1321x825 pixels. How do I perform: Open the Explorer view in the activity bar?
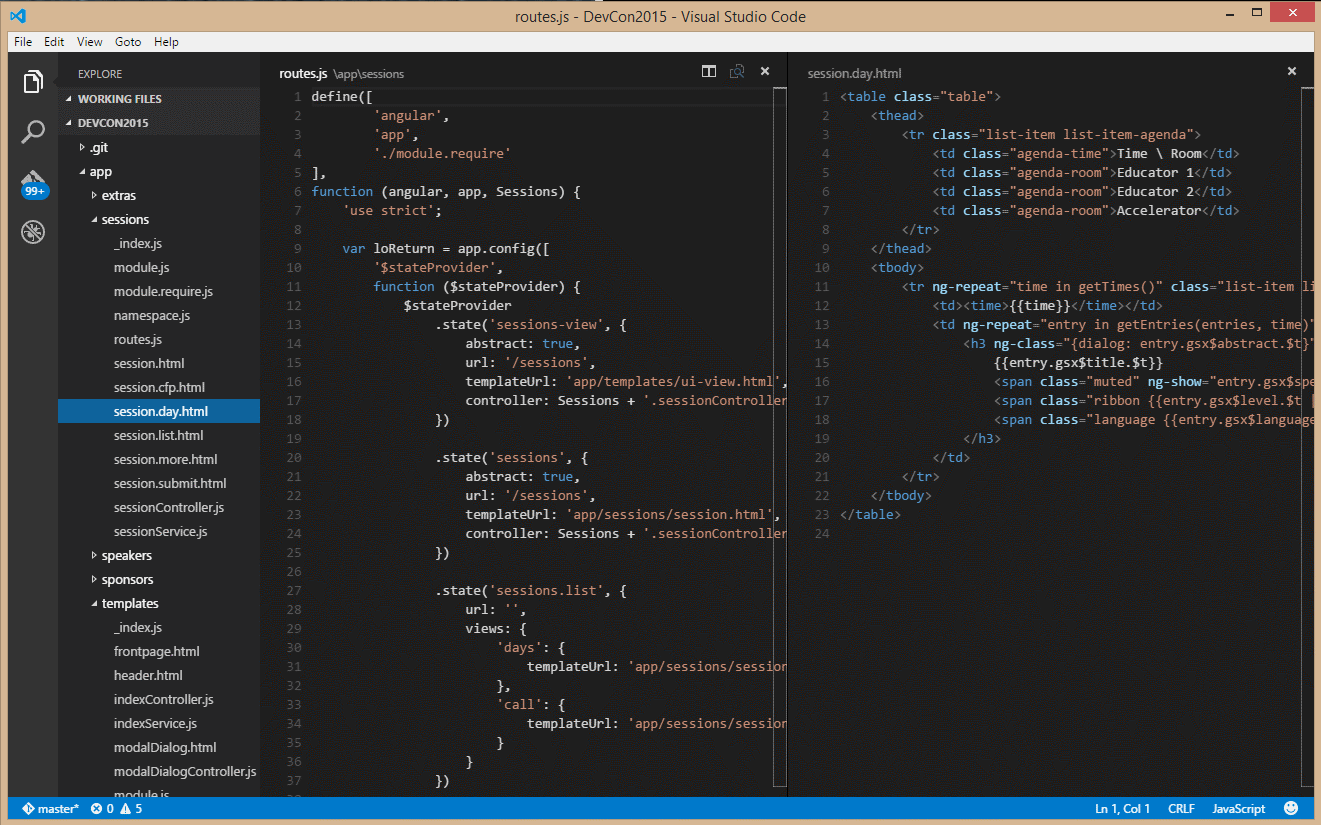coord(33,81)
